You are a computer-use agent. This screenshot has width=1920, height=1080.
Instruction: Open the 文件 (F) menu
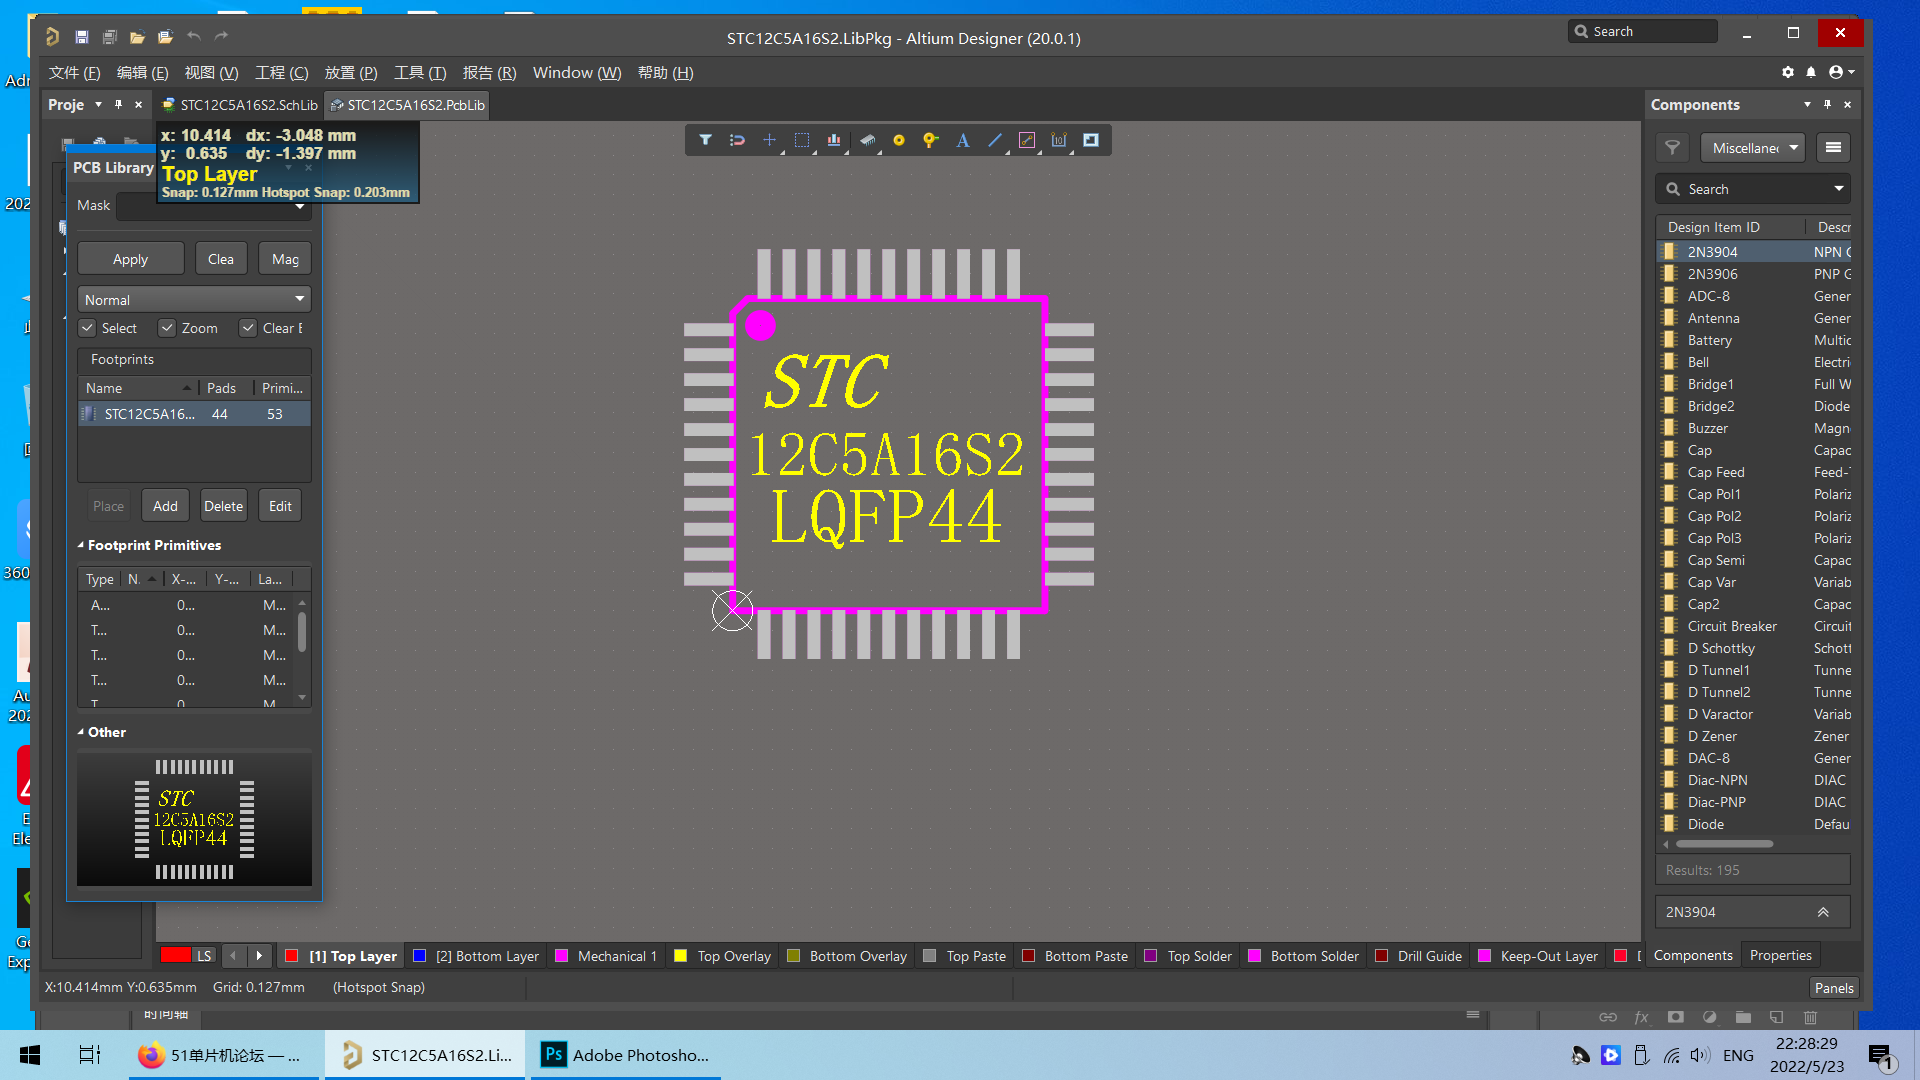[75, 72]
